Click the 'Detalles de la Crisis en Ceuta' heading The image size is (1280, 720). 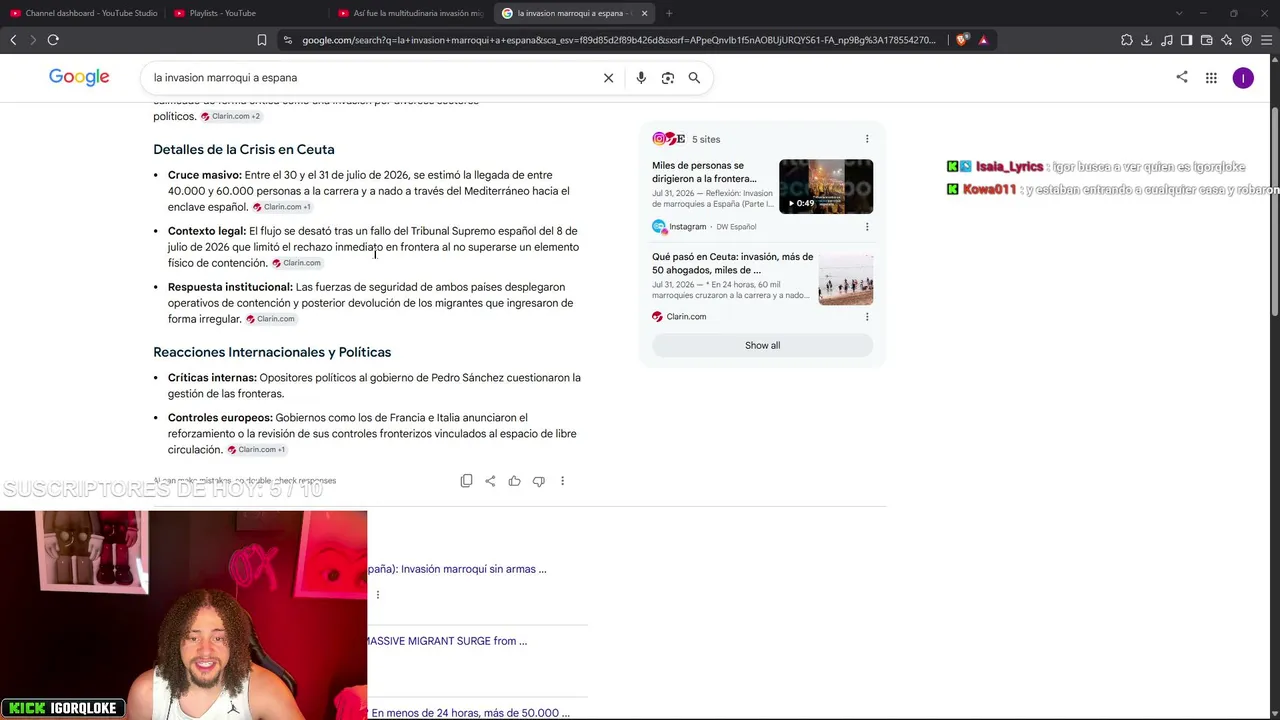click(x=244, y=150)
